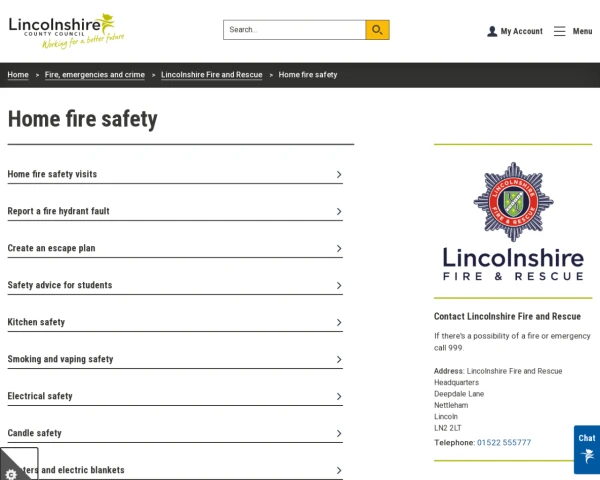
Task: Open Home fire safety visits link
Action: [x=52, y=174]
